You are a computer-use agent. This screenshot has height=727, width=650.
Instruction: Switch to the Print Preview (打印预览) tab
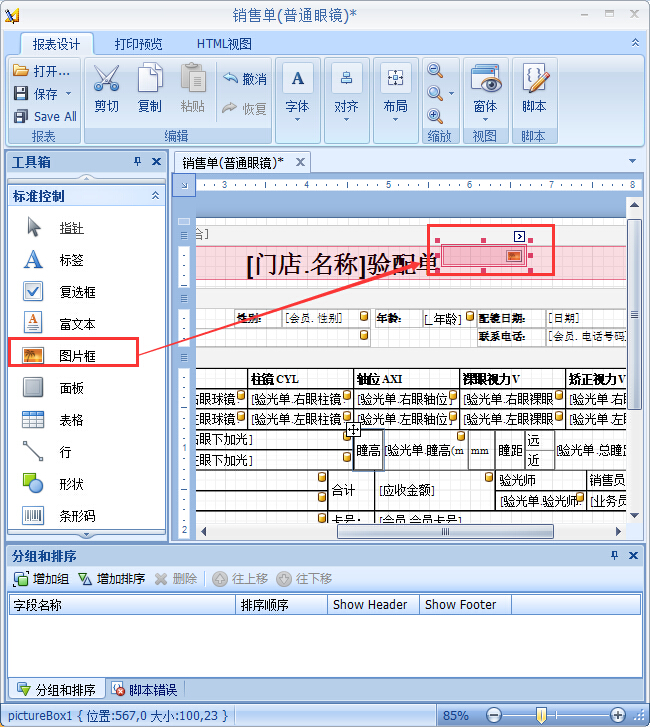(x=138, y=44)
